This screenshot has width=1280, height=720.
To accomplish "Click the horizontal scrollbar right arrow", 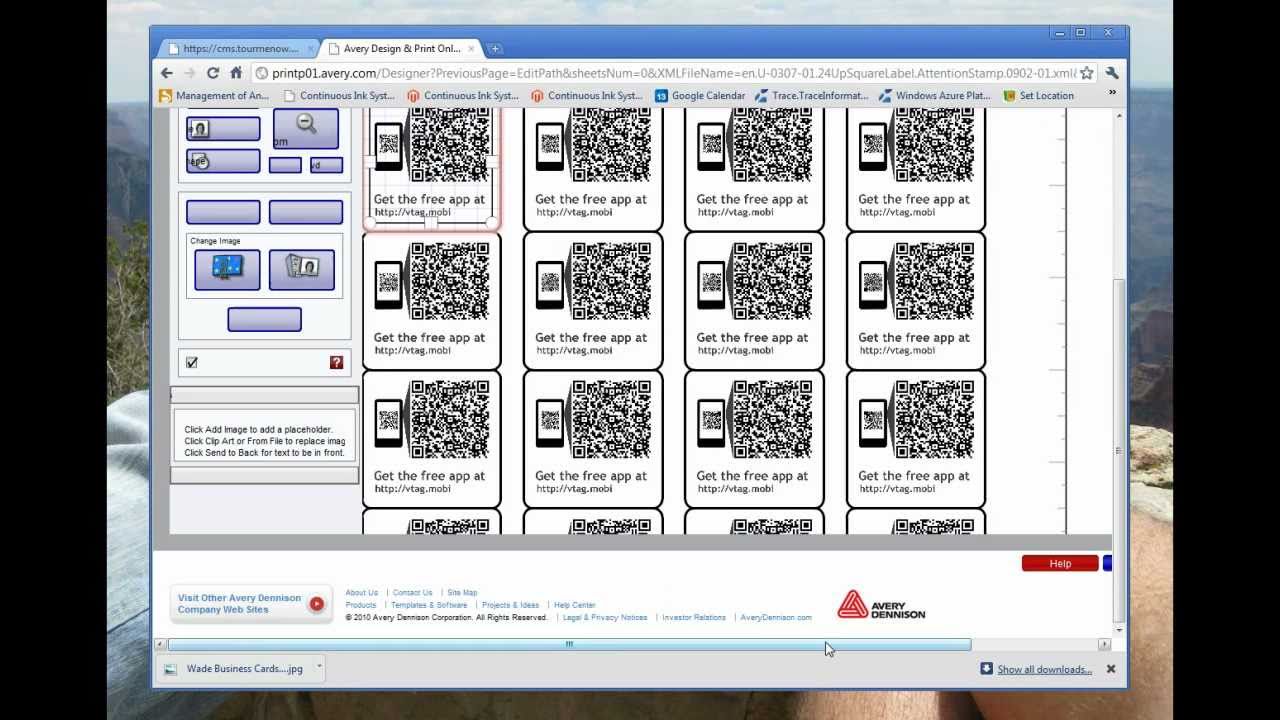I will pyautogui.click(x=1104, y=645).
